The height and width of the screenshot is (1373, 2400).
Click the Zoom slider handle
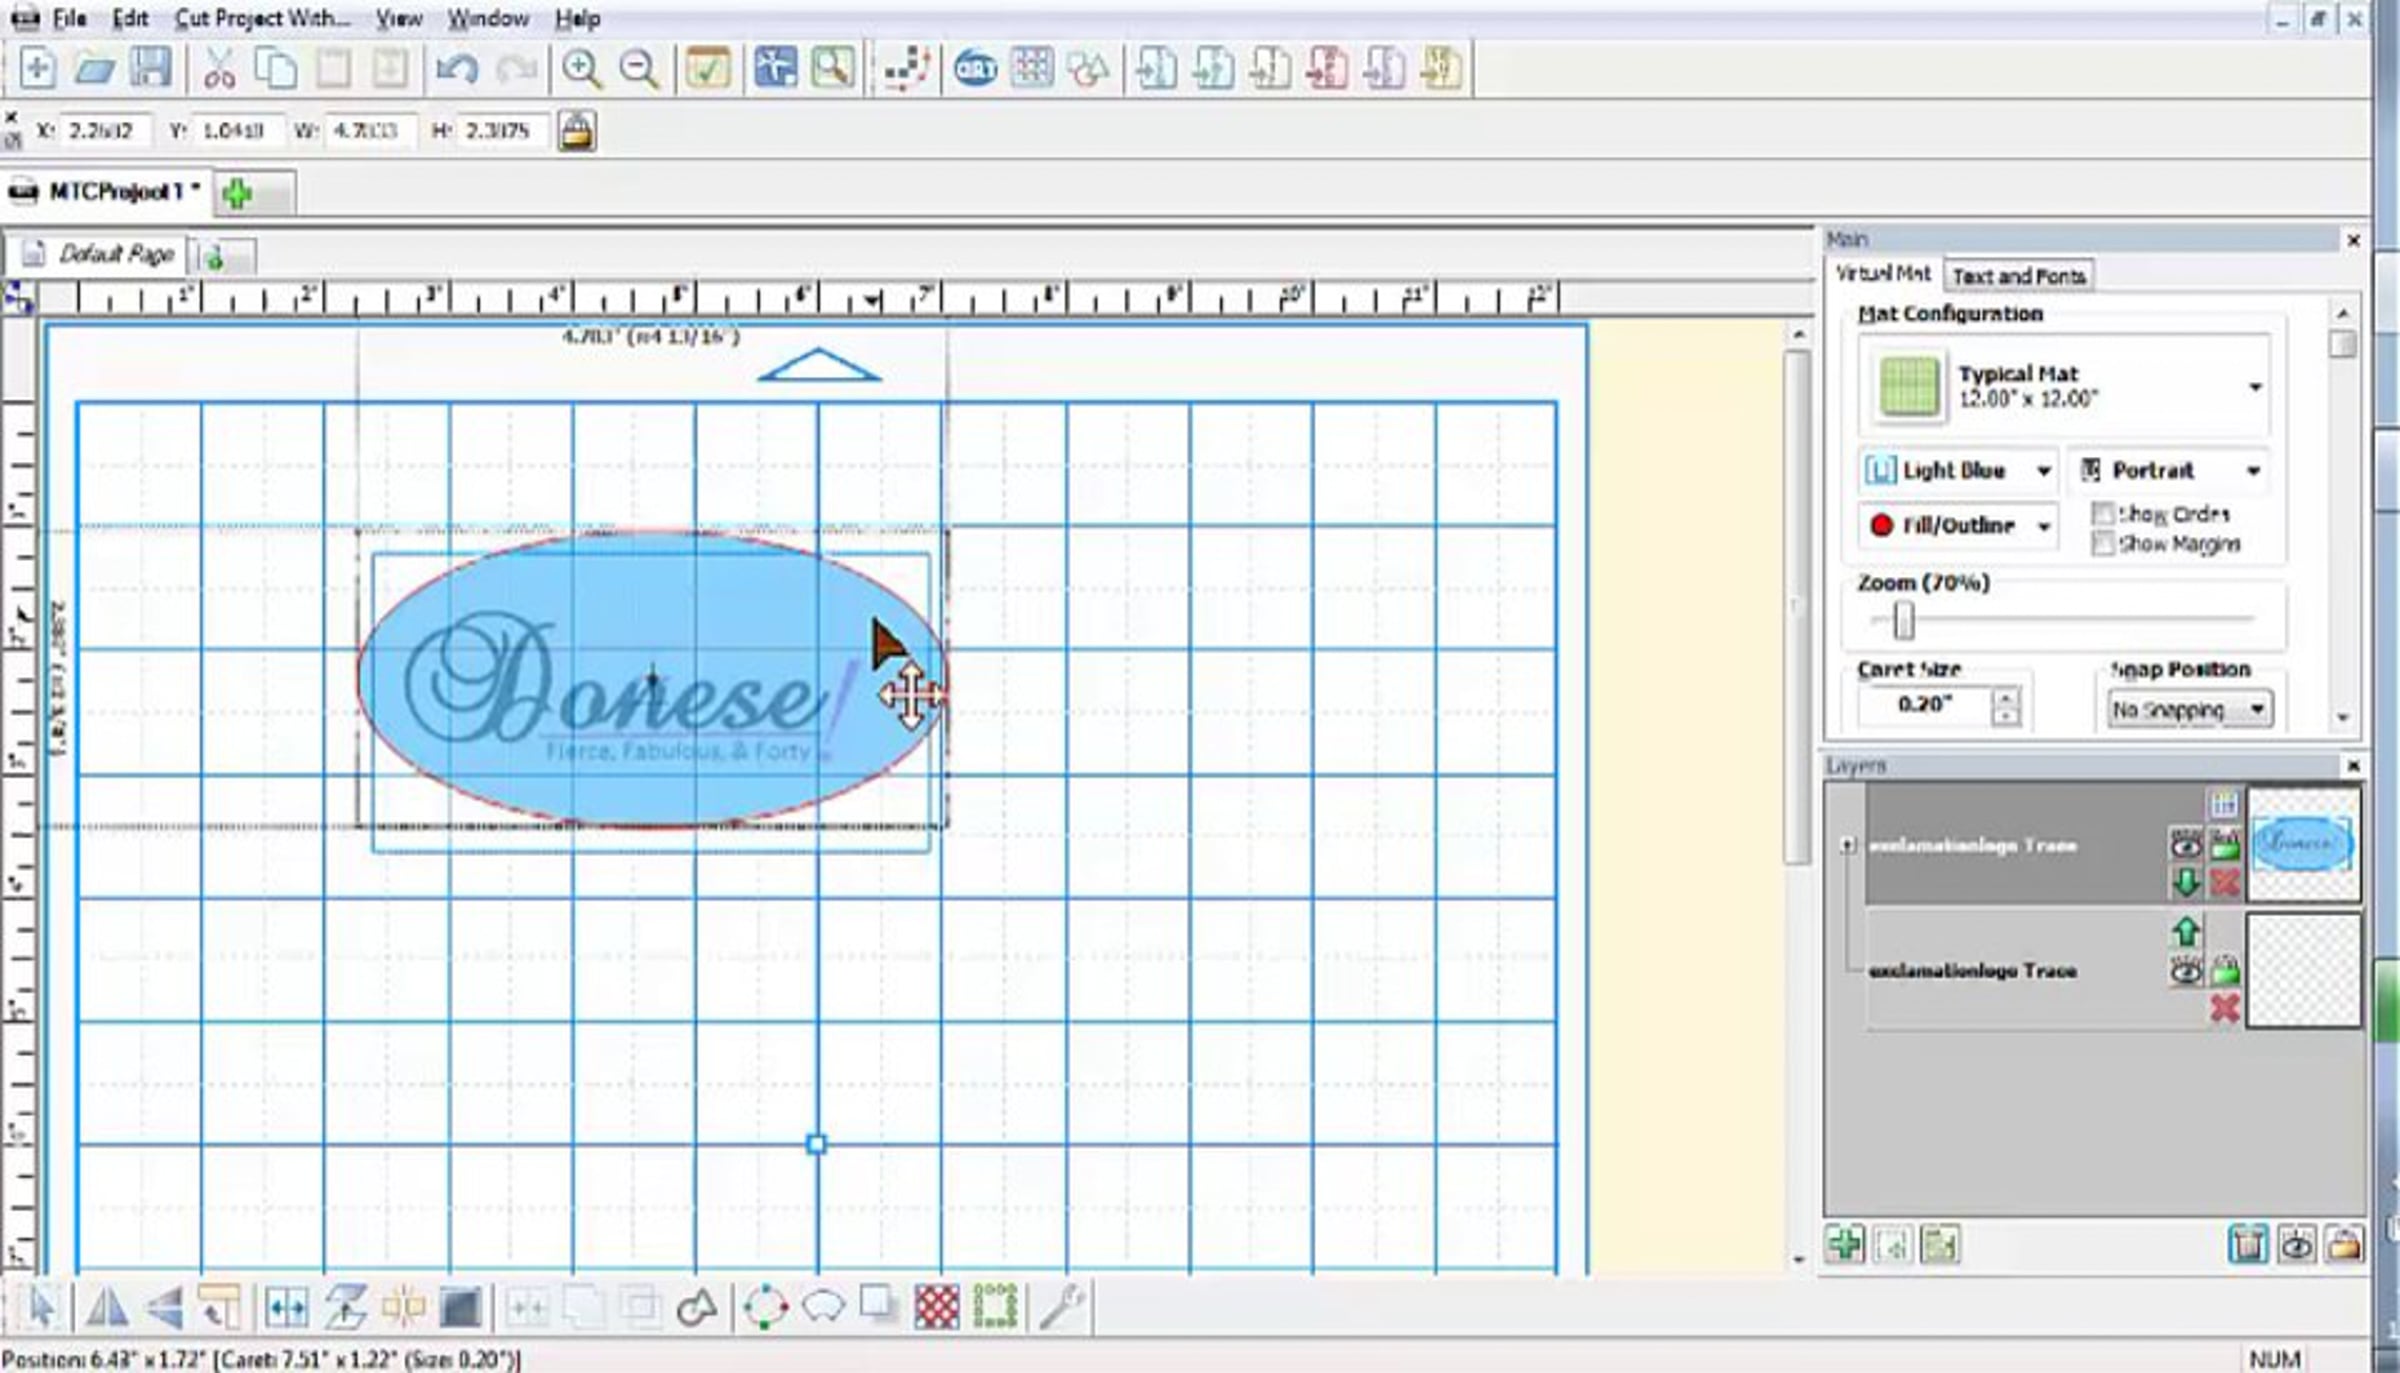coord(1904,620)
